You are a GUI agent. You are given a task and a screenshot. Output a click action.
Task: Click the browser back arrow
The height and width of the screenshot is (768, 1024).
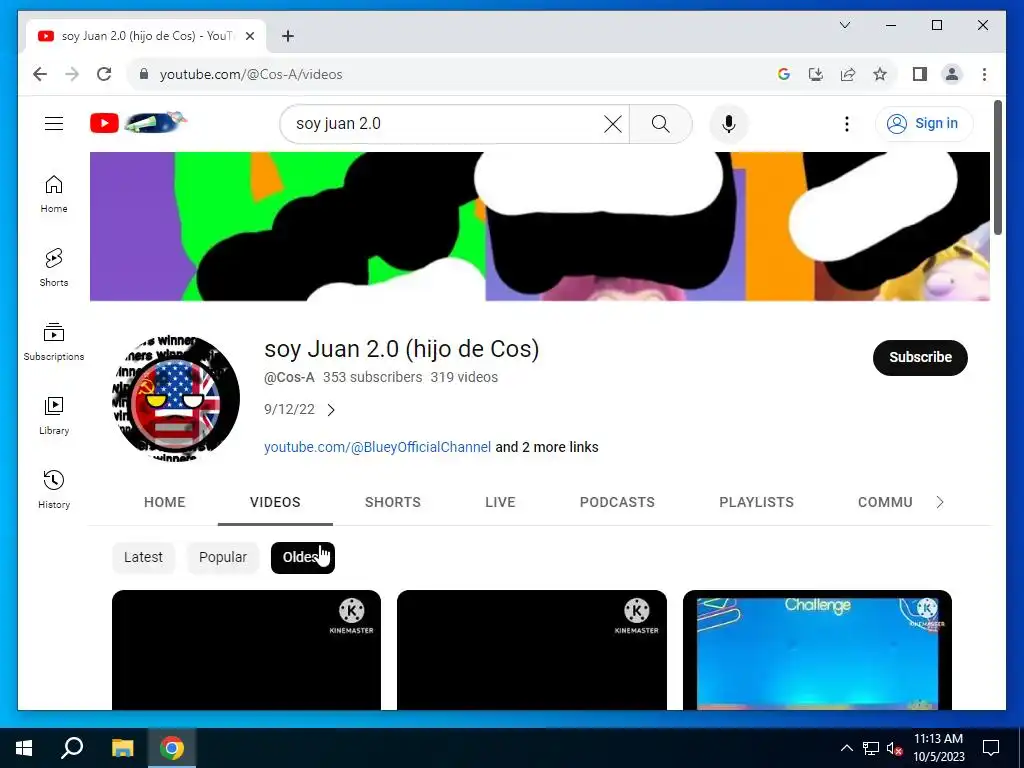click(40, 74)
